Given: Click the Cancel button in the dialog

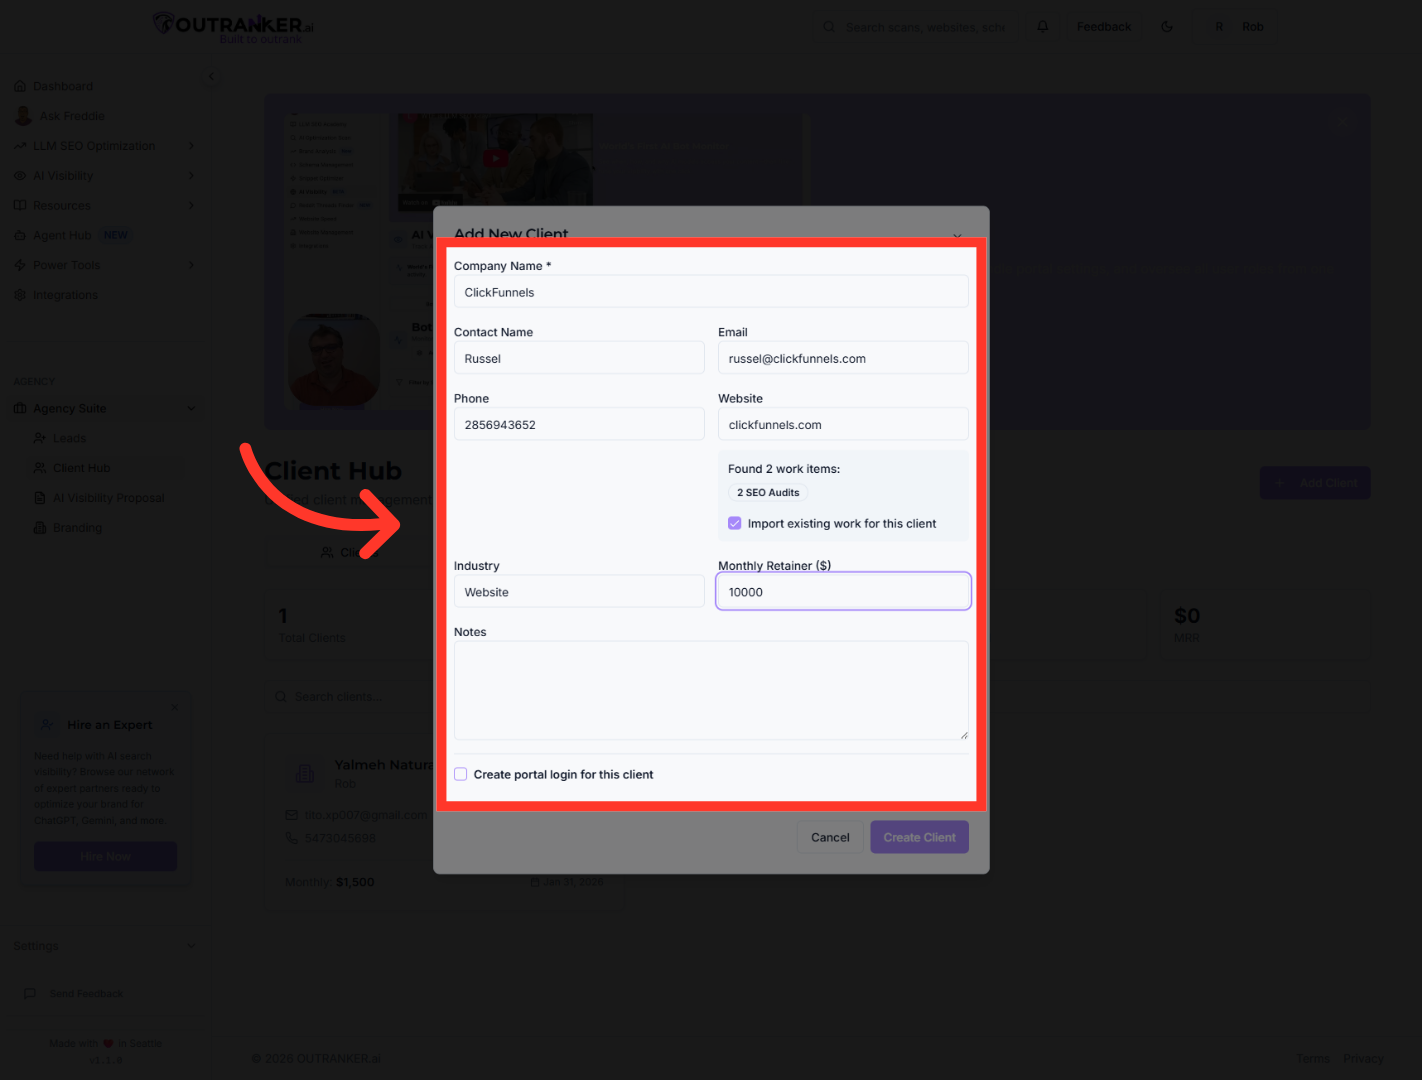Looking at the screenshot, I should point(830,837).
